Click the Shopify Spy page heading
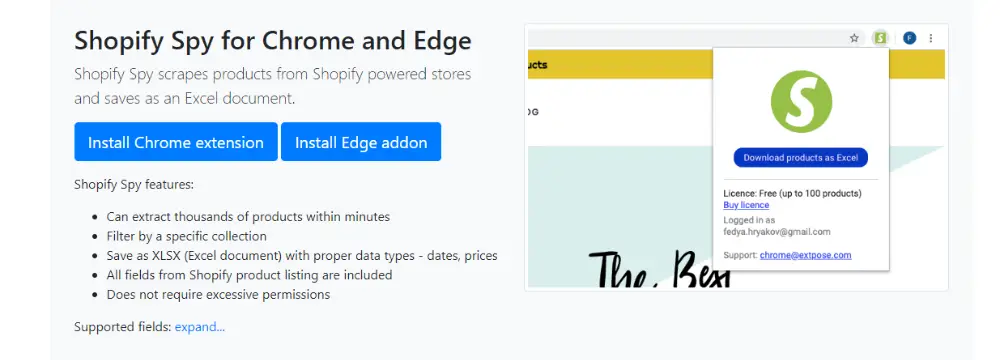The image size is (1000, 360). click(273, 41)
